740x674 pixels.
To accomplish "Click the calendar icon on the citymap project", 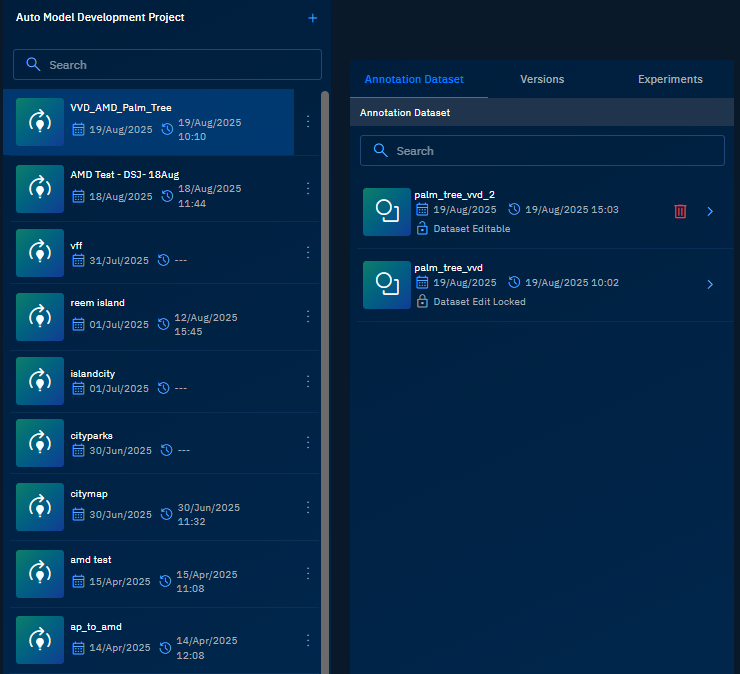I will pyautogui.click(x=79, y=514).
